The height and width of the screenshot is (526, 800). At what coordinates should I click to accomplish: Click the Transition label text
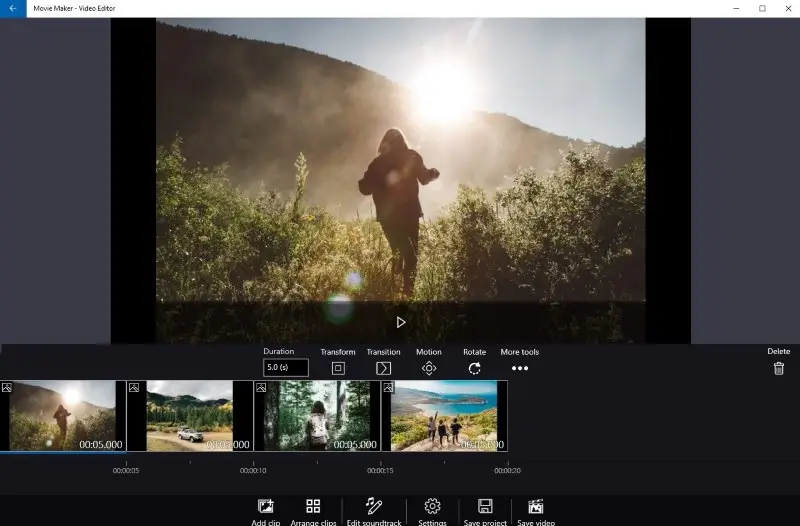[x=383, y=352]
